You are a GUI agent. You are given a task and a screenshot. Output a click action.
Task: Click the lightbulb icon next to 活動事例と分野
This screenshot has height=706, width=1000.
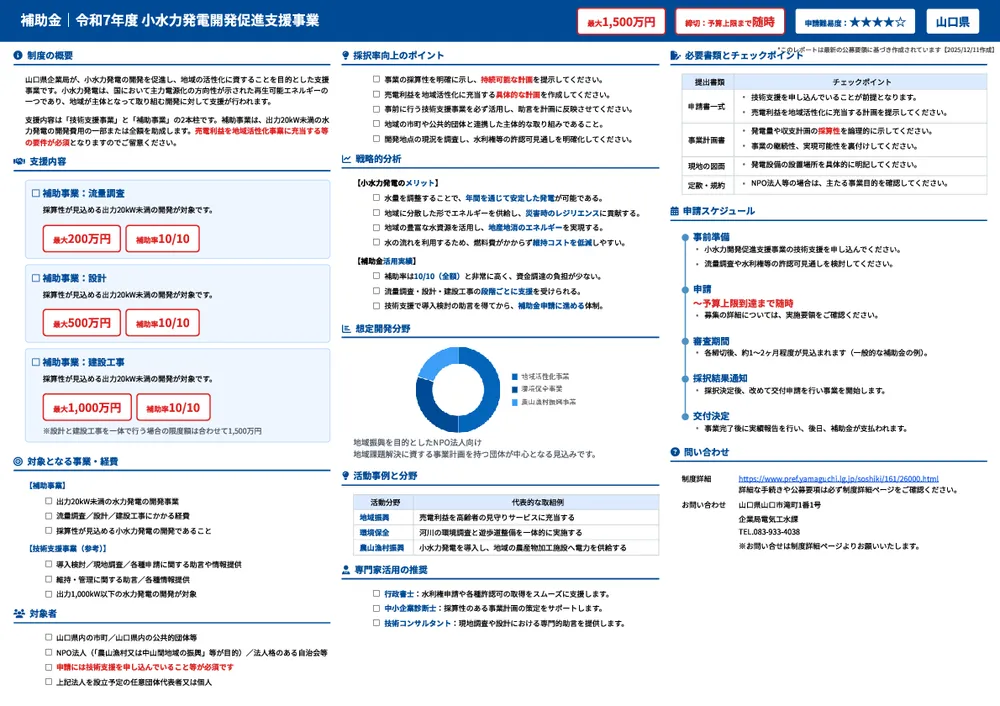pos(346,476)
